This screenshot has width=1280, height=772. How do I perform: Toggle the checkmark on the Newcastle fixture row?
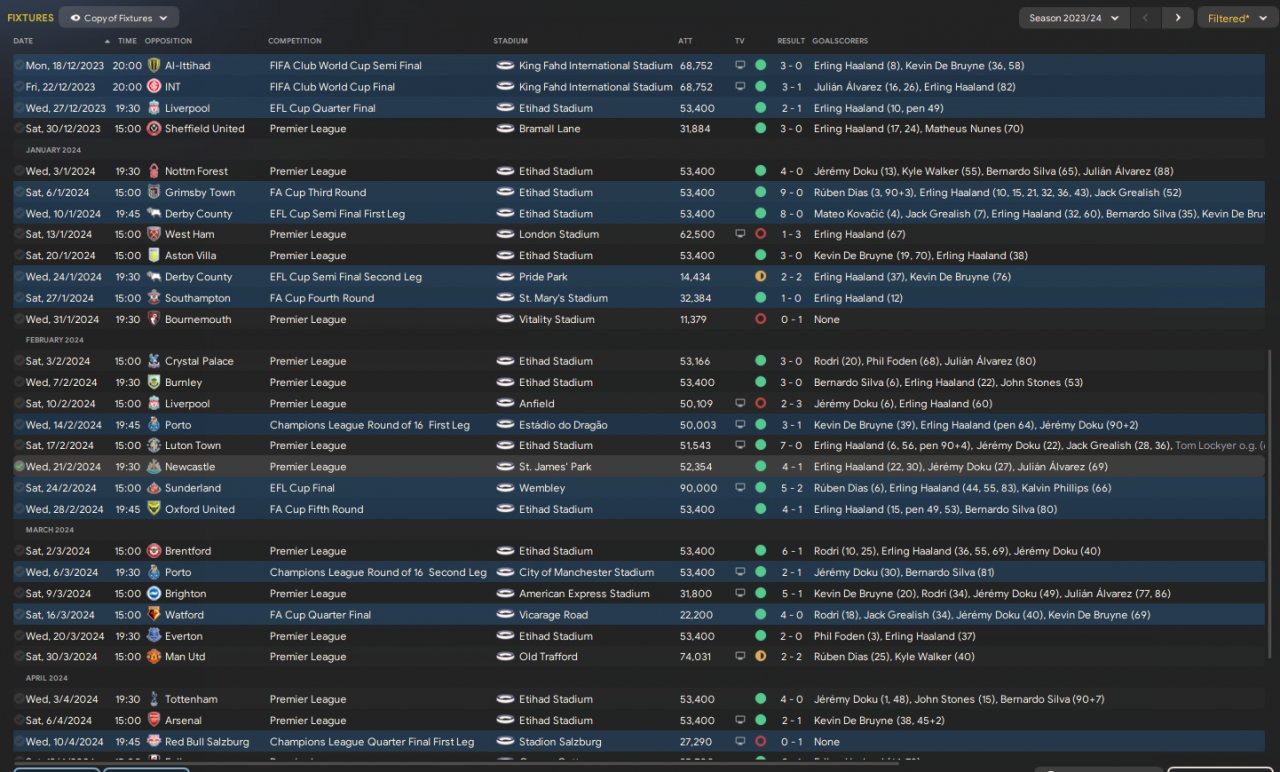pyautogui.click(x=19, y=467)
